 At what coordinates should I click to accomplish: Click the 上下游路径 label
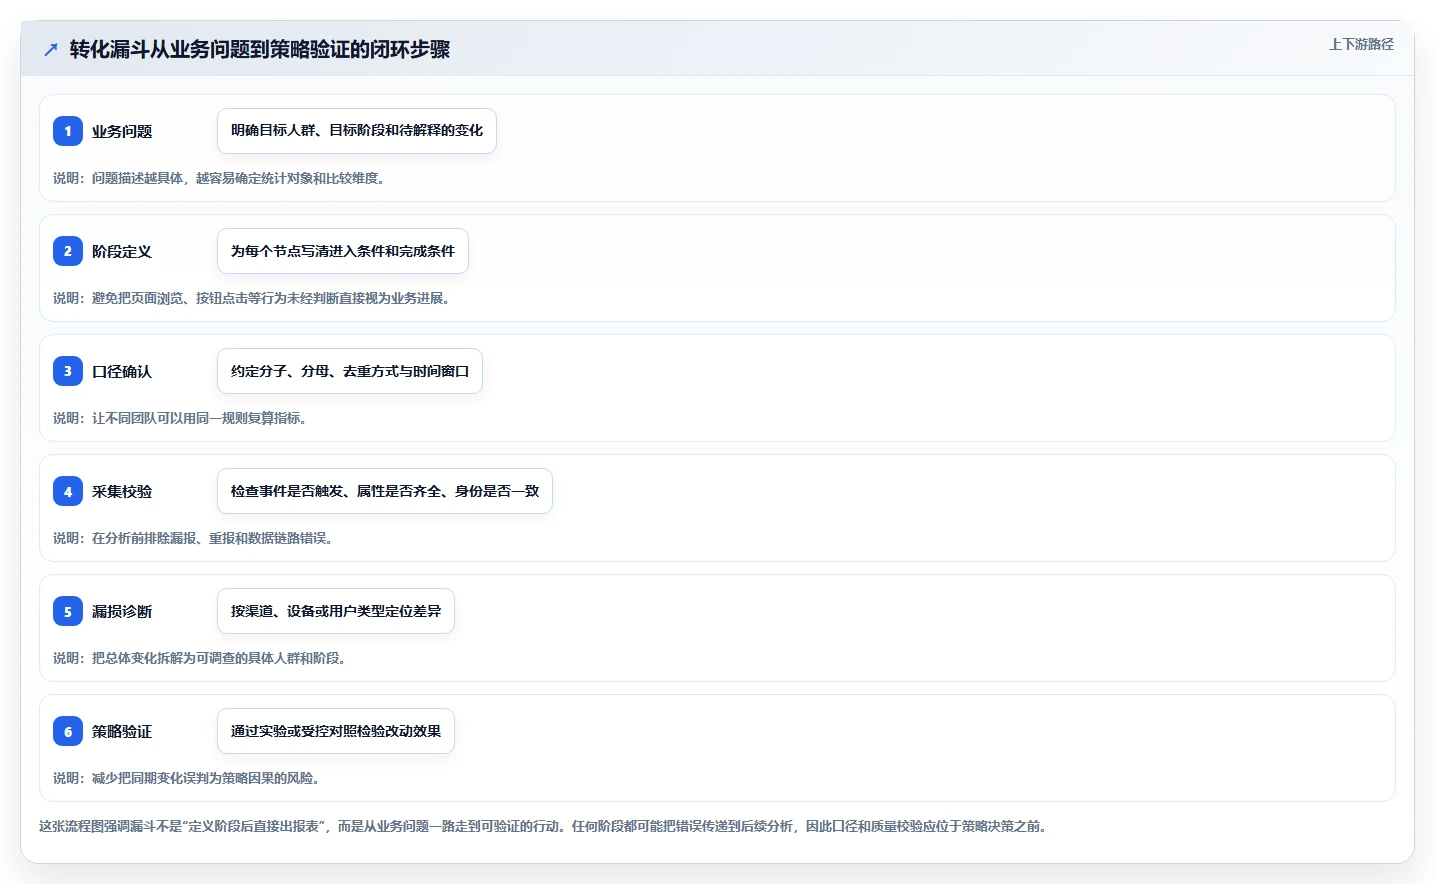[x=1361, y=44]
